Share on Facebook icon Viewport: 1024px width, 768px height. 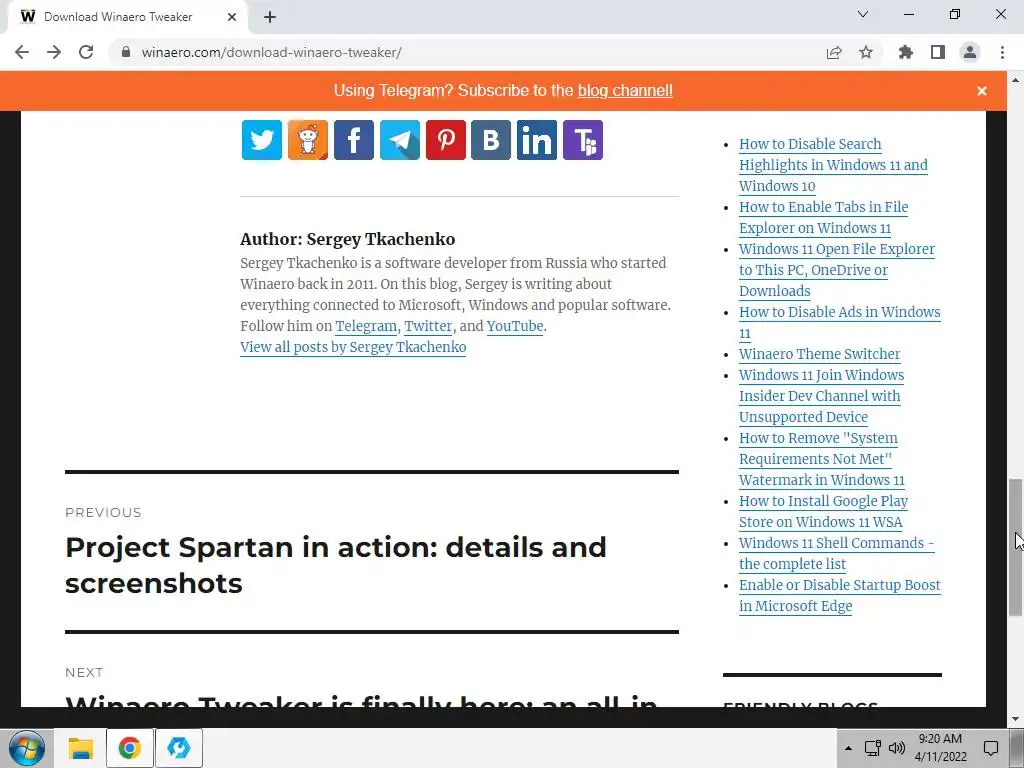(353, 140)
